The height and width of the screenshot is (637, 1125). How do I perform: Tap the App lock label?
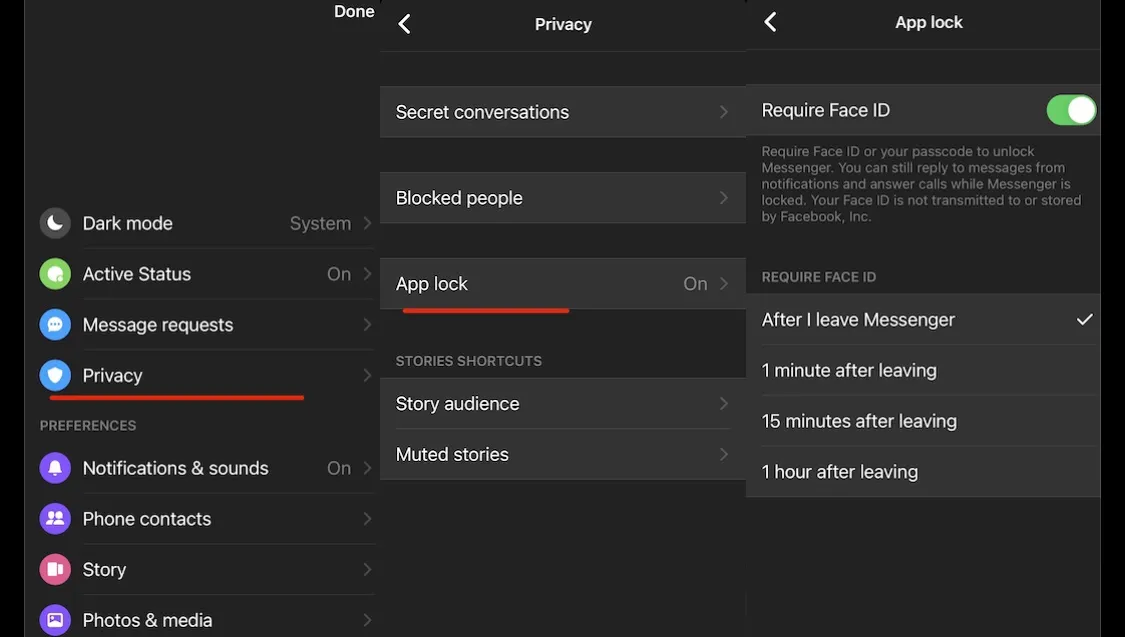[432, 284]
